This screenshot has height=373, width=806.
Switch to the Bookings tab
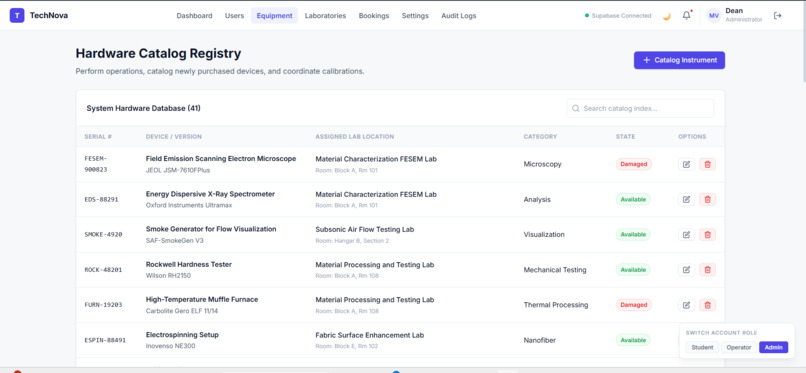(x=374, y=15)
